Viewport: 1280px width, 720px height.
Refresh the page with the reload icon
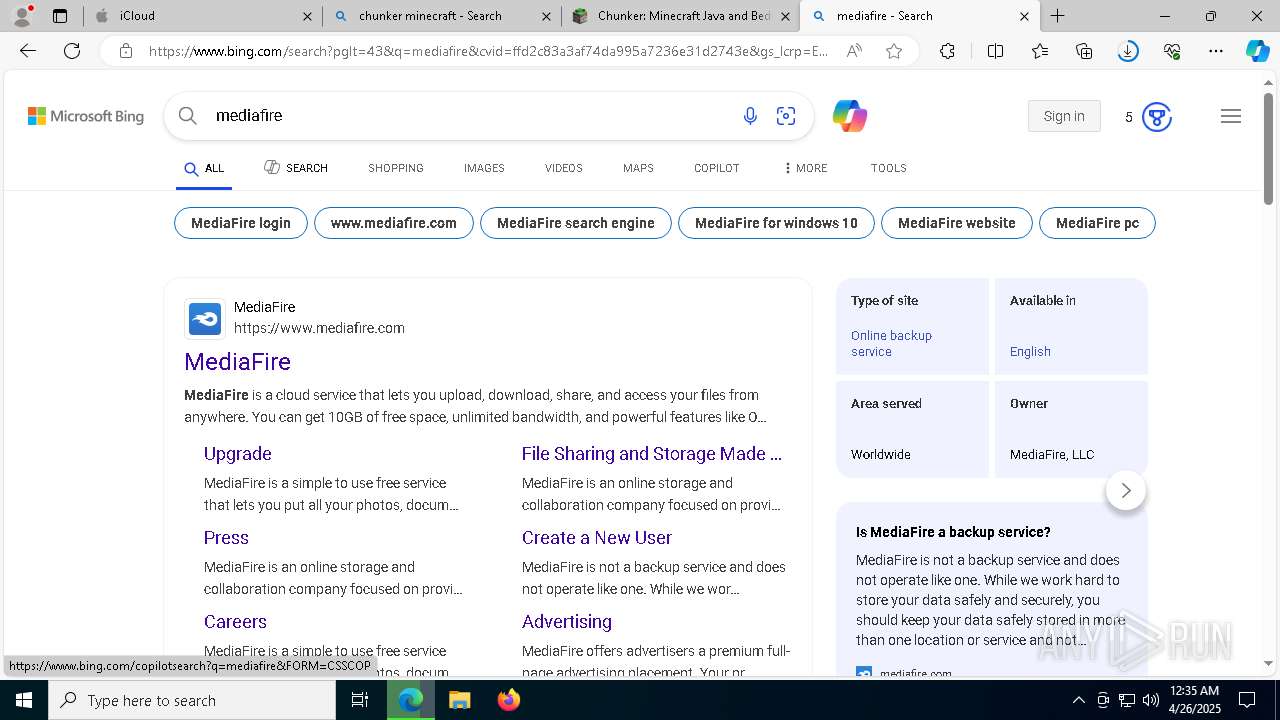point(72,51)
